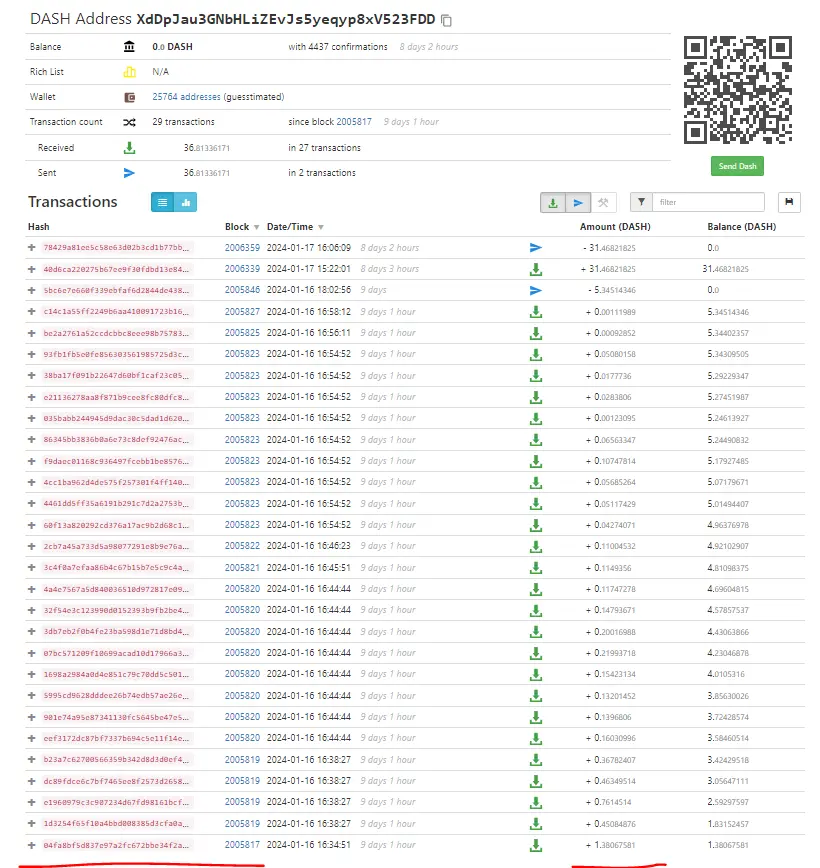This screenshot has width=820, height=868.
Task: Switch to transactions list view
Action: (162, 202)
